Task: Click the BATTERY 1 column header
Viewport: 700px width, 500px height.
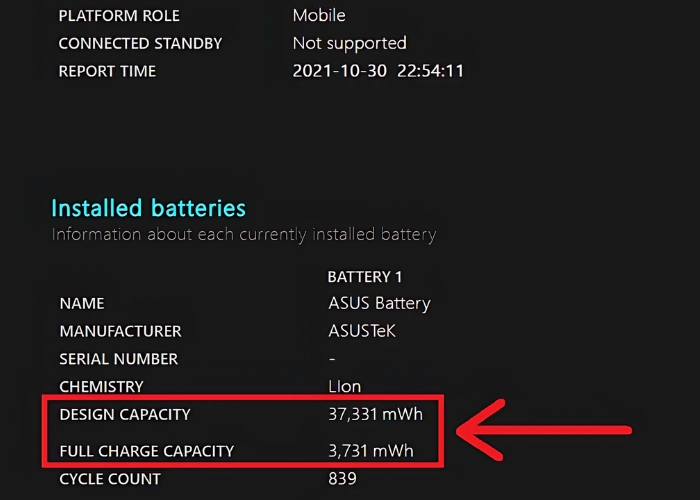Action: coord(365,276)
